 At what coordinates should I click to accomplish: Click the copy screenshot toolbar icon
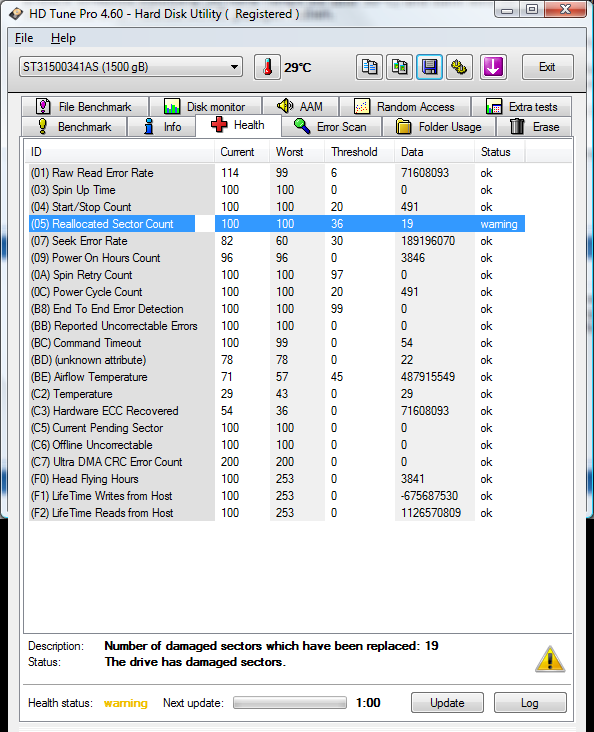click(399, 67)
